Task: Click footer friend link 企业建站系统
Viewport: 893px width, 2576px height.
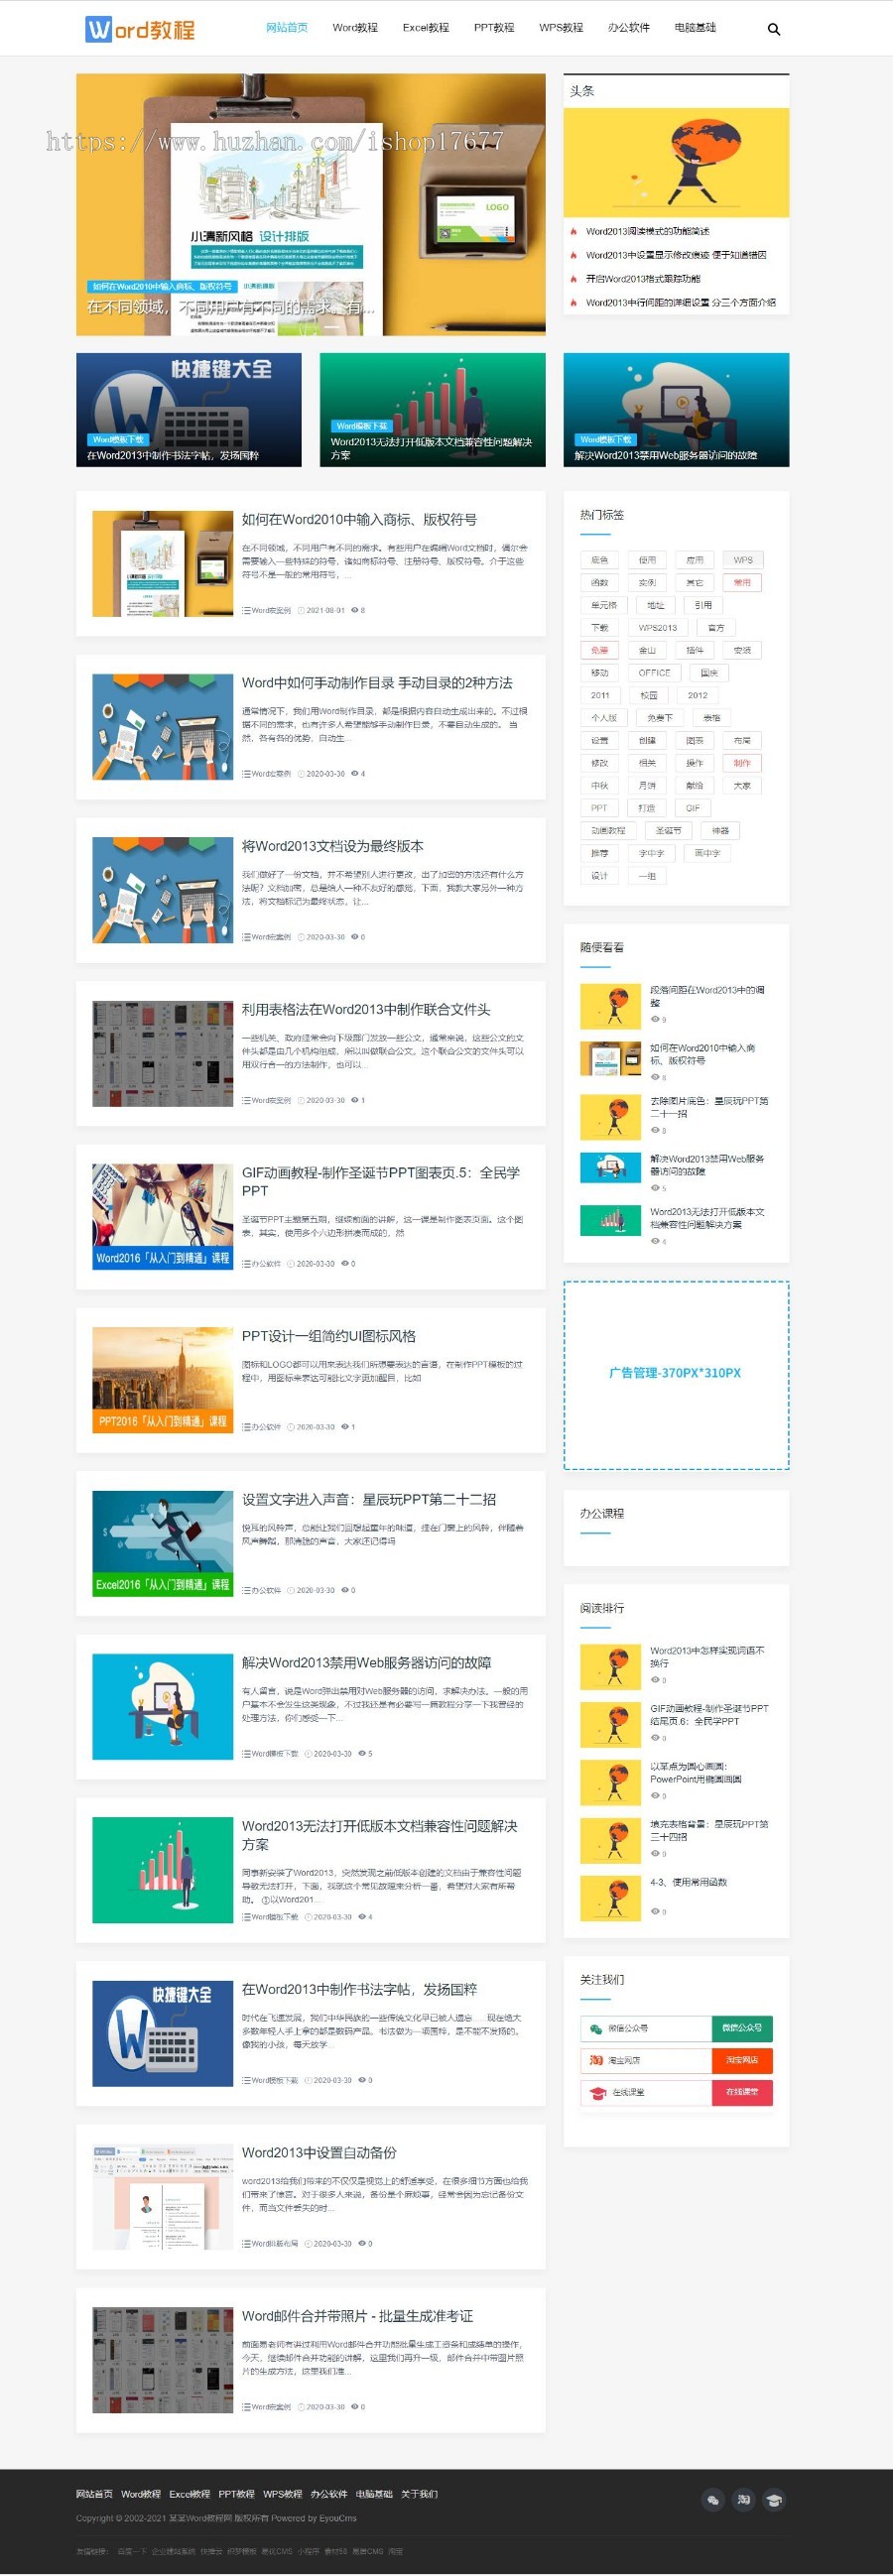Action: [173, 2551]
